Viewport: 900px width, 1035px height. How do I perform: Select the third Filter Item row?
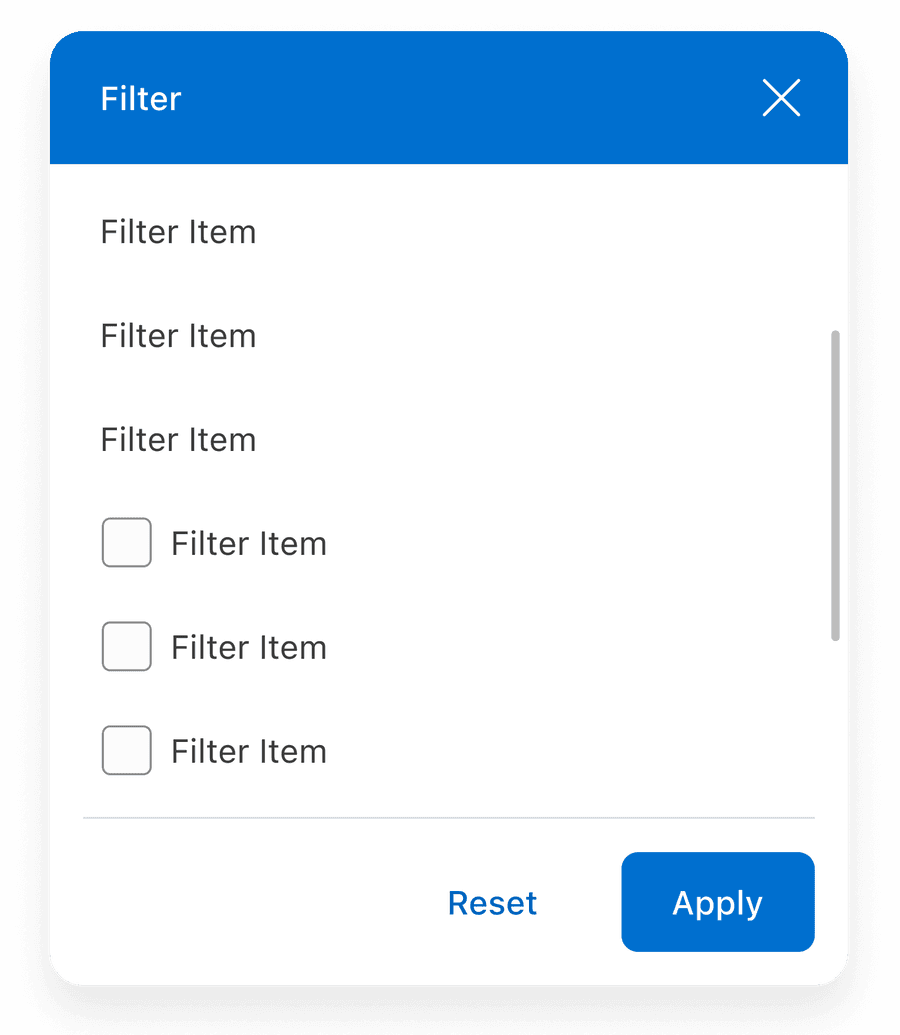pos(178,440)
